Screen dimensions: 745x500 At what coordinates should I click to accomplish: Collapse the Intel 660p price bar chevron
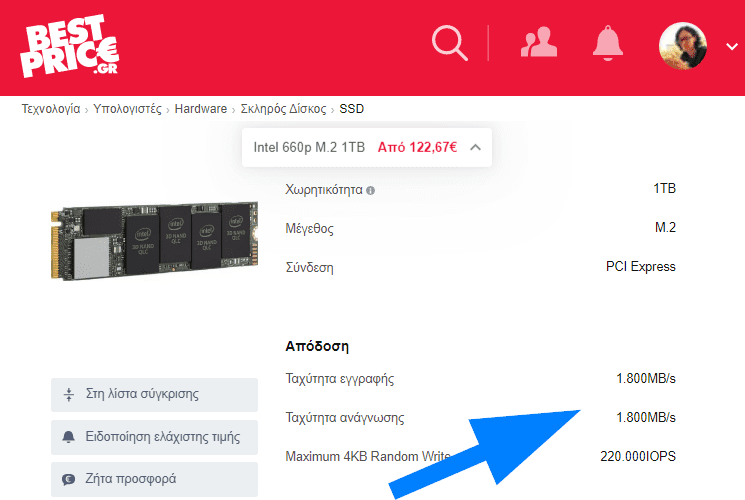(475, 147)
